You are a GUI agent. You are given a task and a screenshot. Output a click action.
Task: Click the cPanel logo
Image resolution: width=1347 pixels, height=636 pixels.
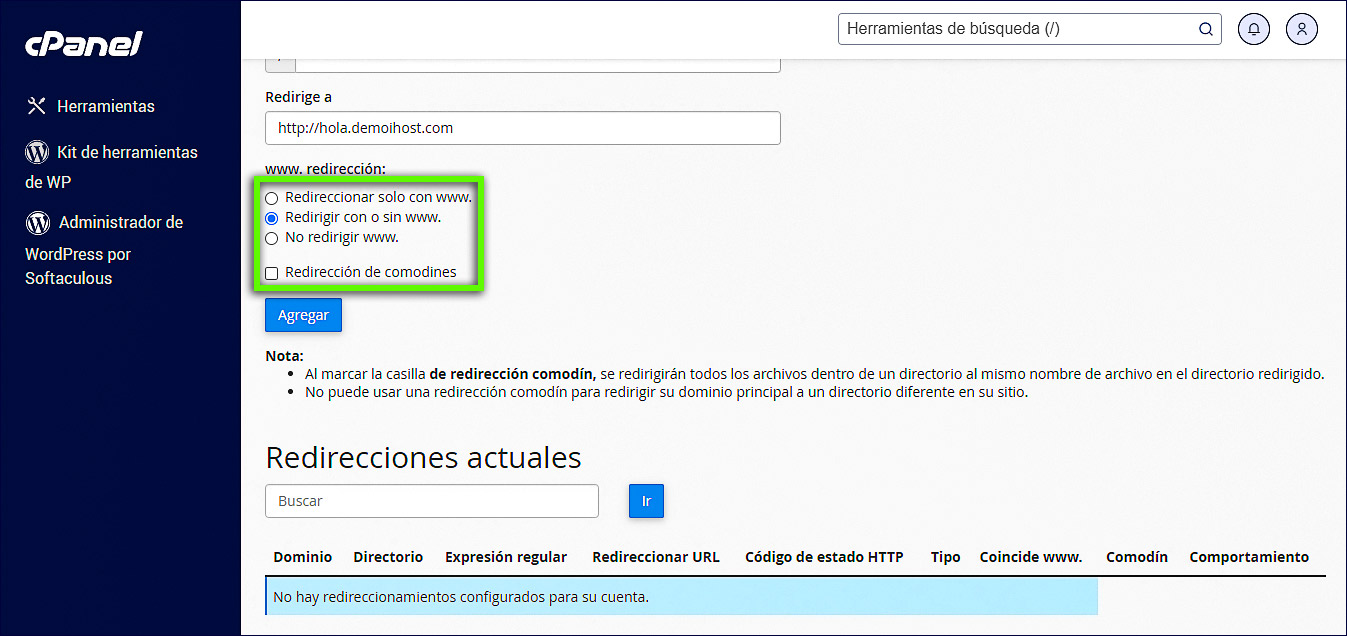coord(83,42)
